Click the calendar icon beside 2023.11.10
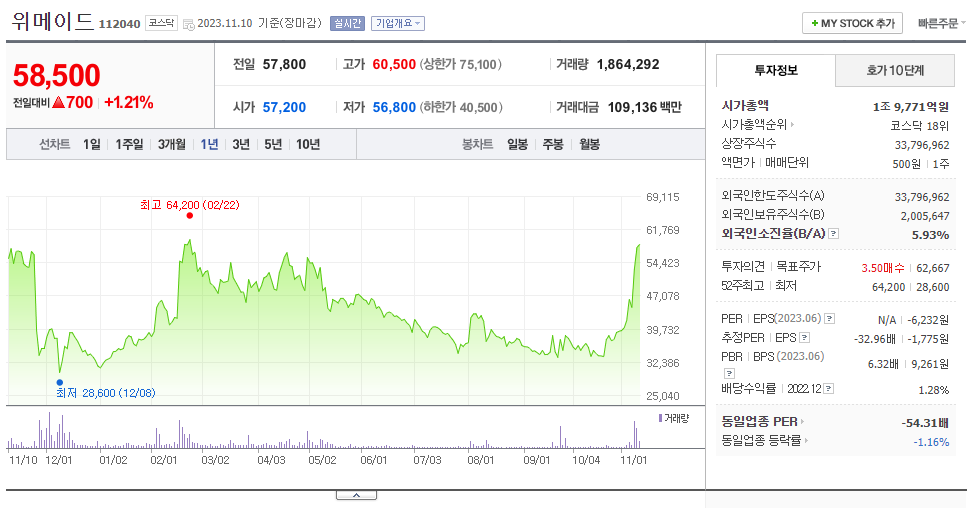The image size is (975, 508). (x=188, y=25)
